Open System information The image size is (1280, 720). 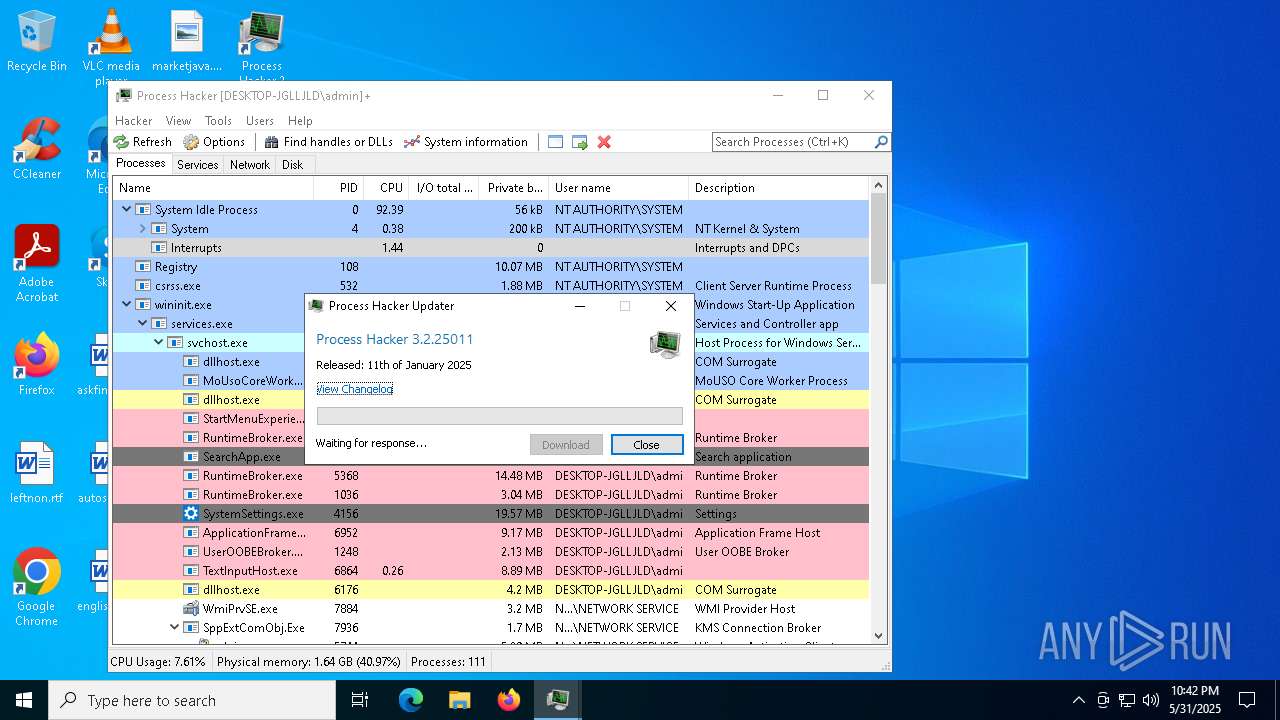pyautogui.click(x=465, y=142)
